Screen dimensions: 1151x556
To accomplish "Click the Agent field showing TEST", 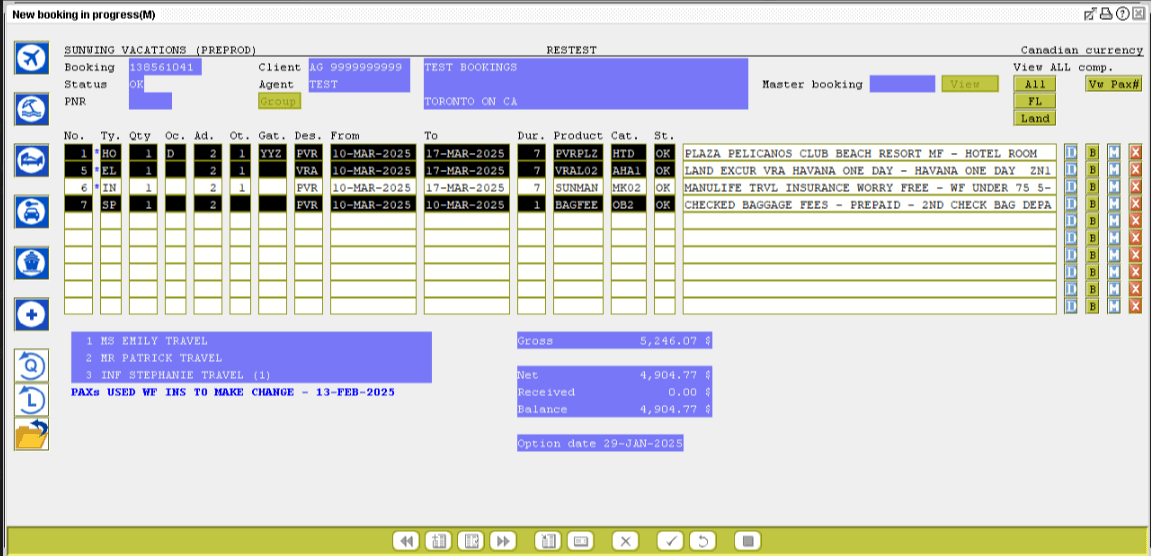I will point(359,84).
